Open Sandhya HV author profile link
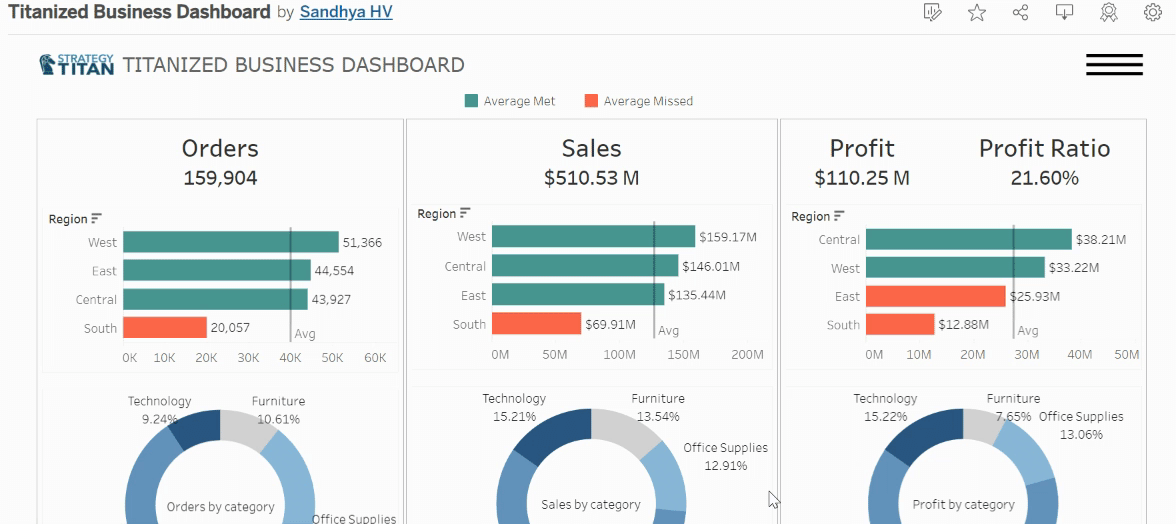This screenshot has width=1176, height=524. [346, 12]
